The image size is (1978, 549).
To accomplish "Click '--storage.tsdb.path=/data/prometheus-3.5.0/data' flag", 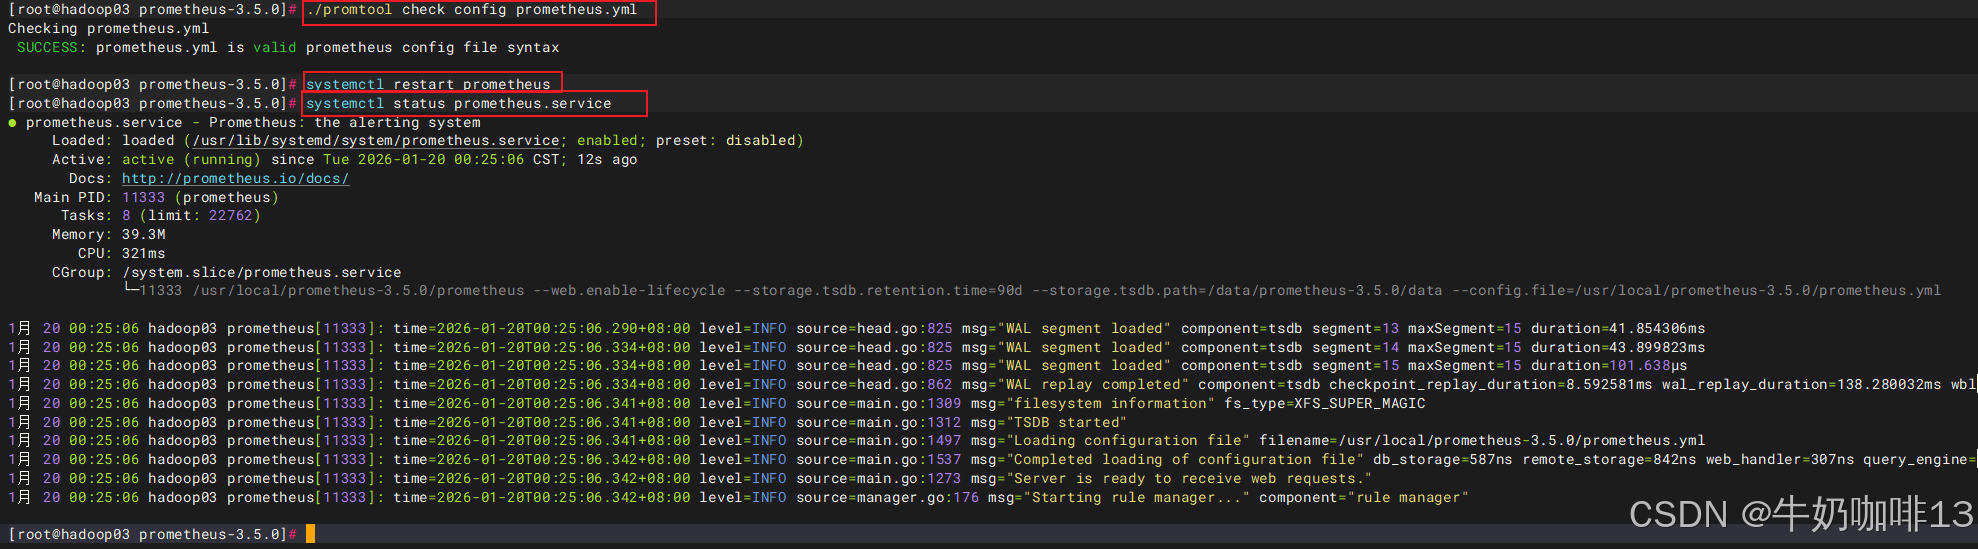I will pos(1237,290).
